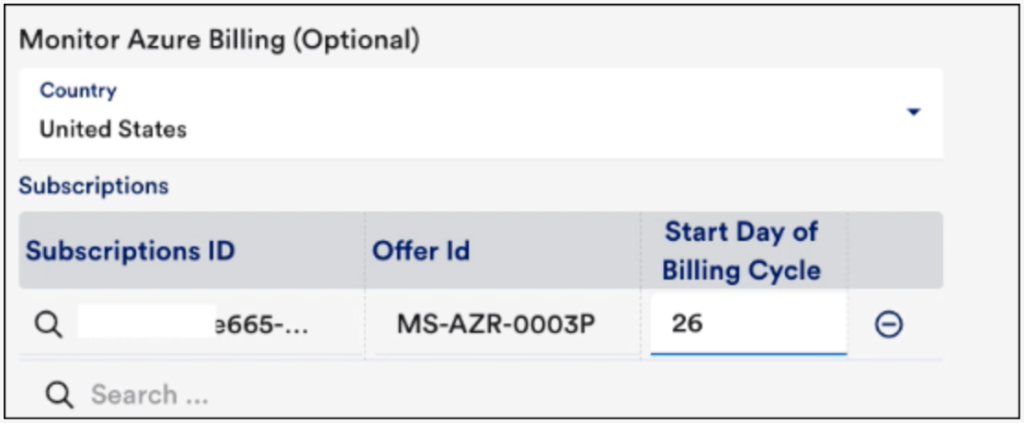Click the magnifier icon beside subscription ID
This screenshot has height=423, width=1024.
(49, 324)
